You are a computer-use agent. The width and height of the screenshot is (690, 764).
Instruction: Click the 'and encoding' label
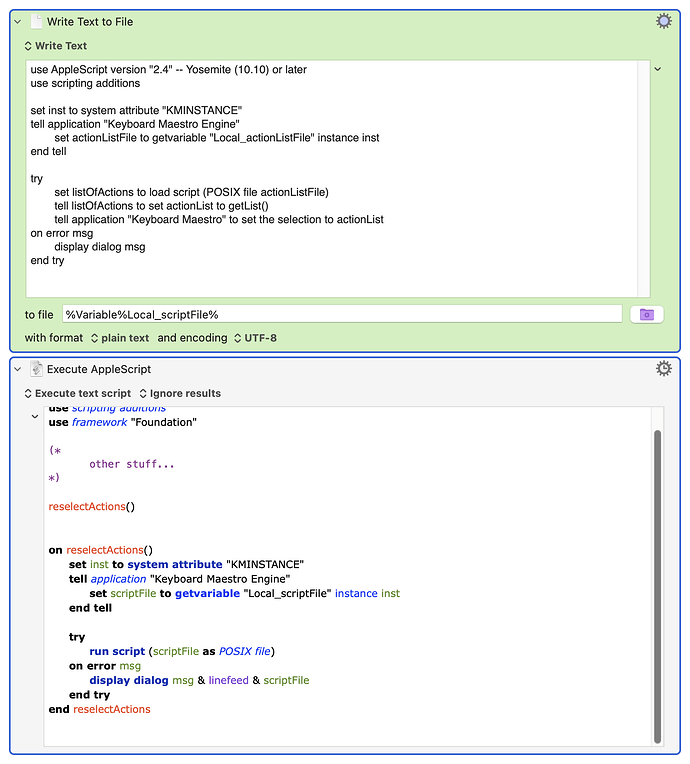coord(192,338)
